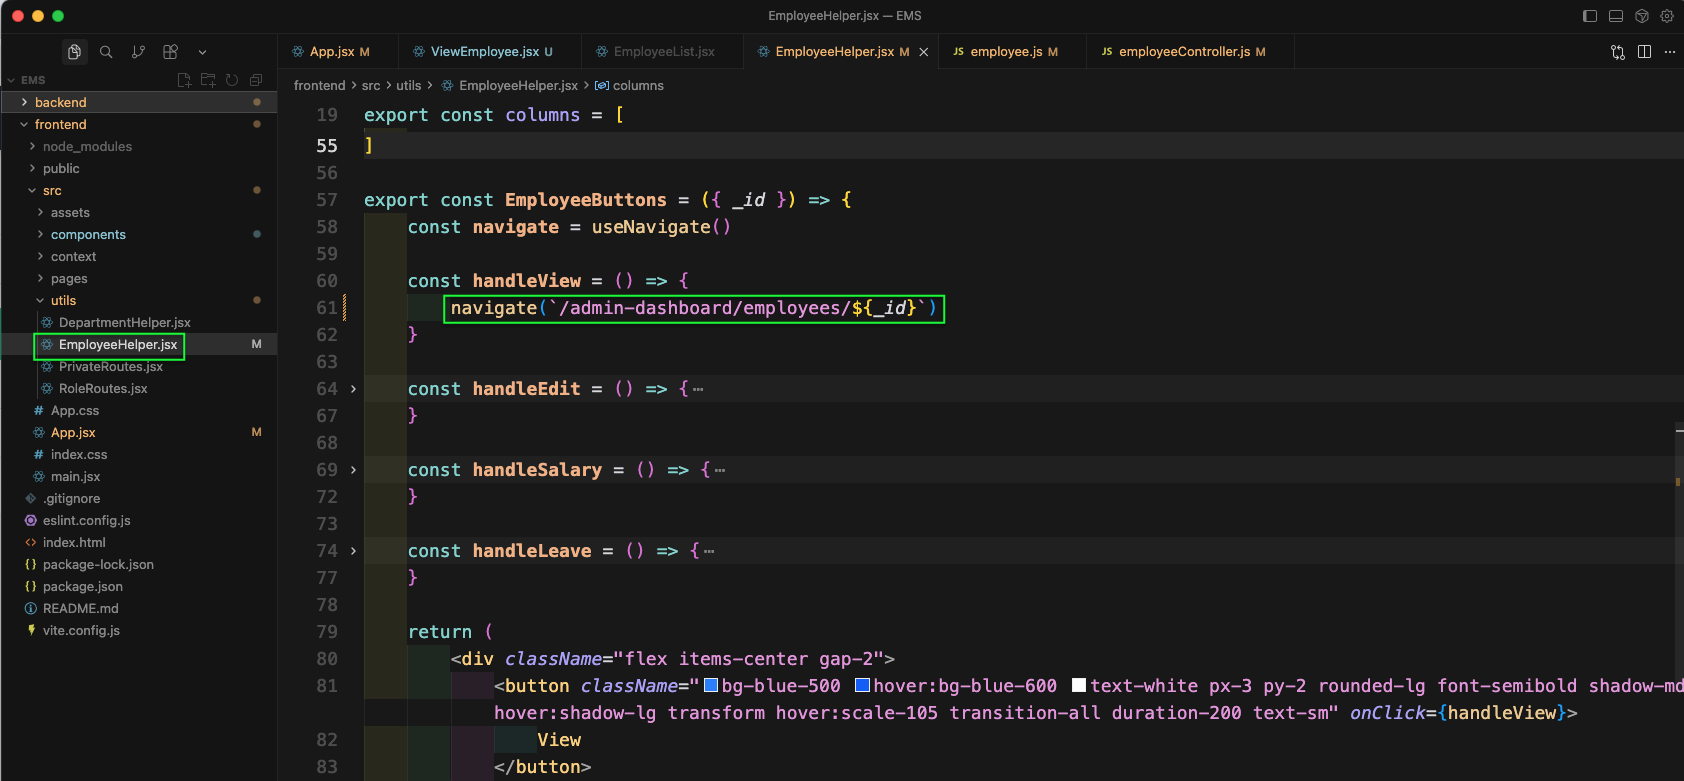Collapse the utils folder

pos(138,300)
